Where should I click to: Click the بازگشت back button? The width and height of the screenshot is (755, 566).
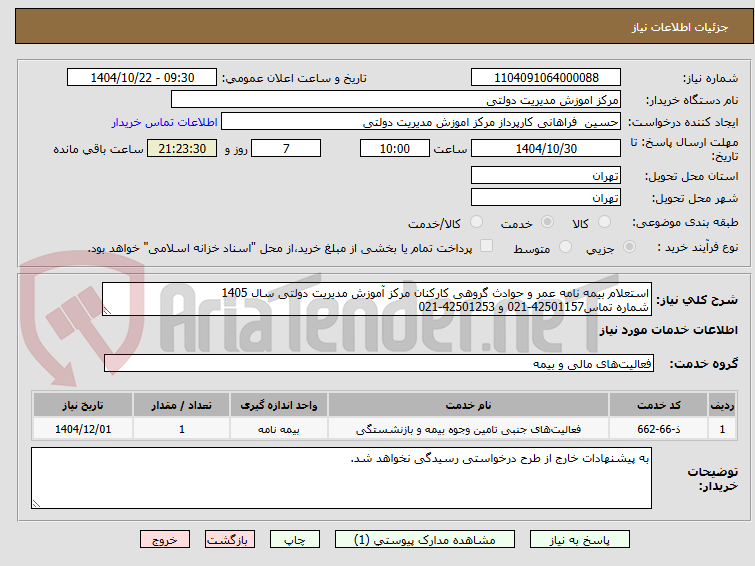(x=230, y=540)
